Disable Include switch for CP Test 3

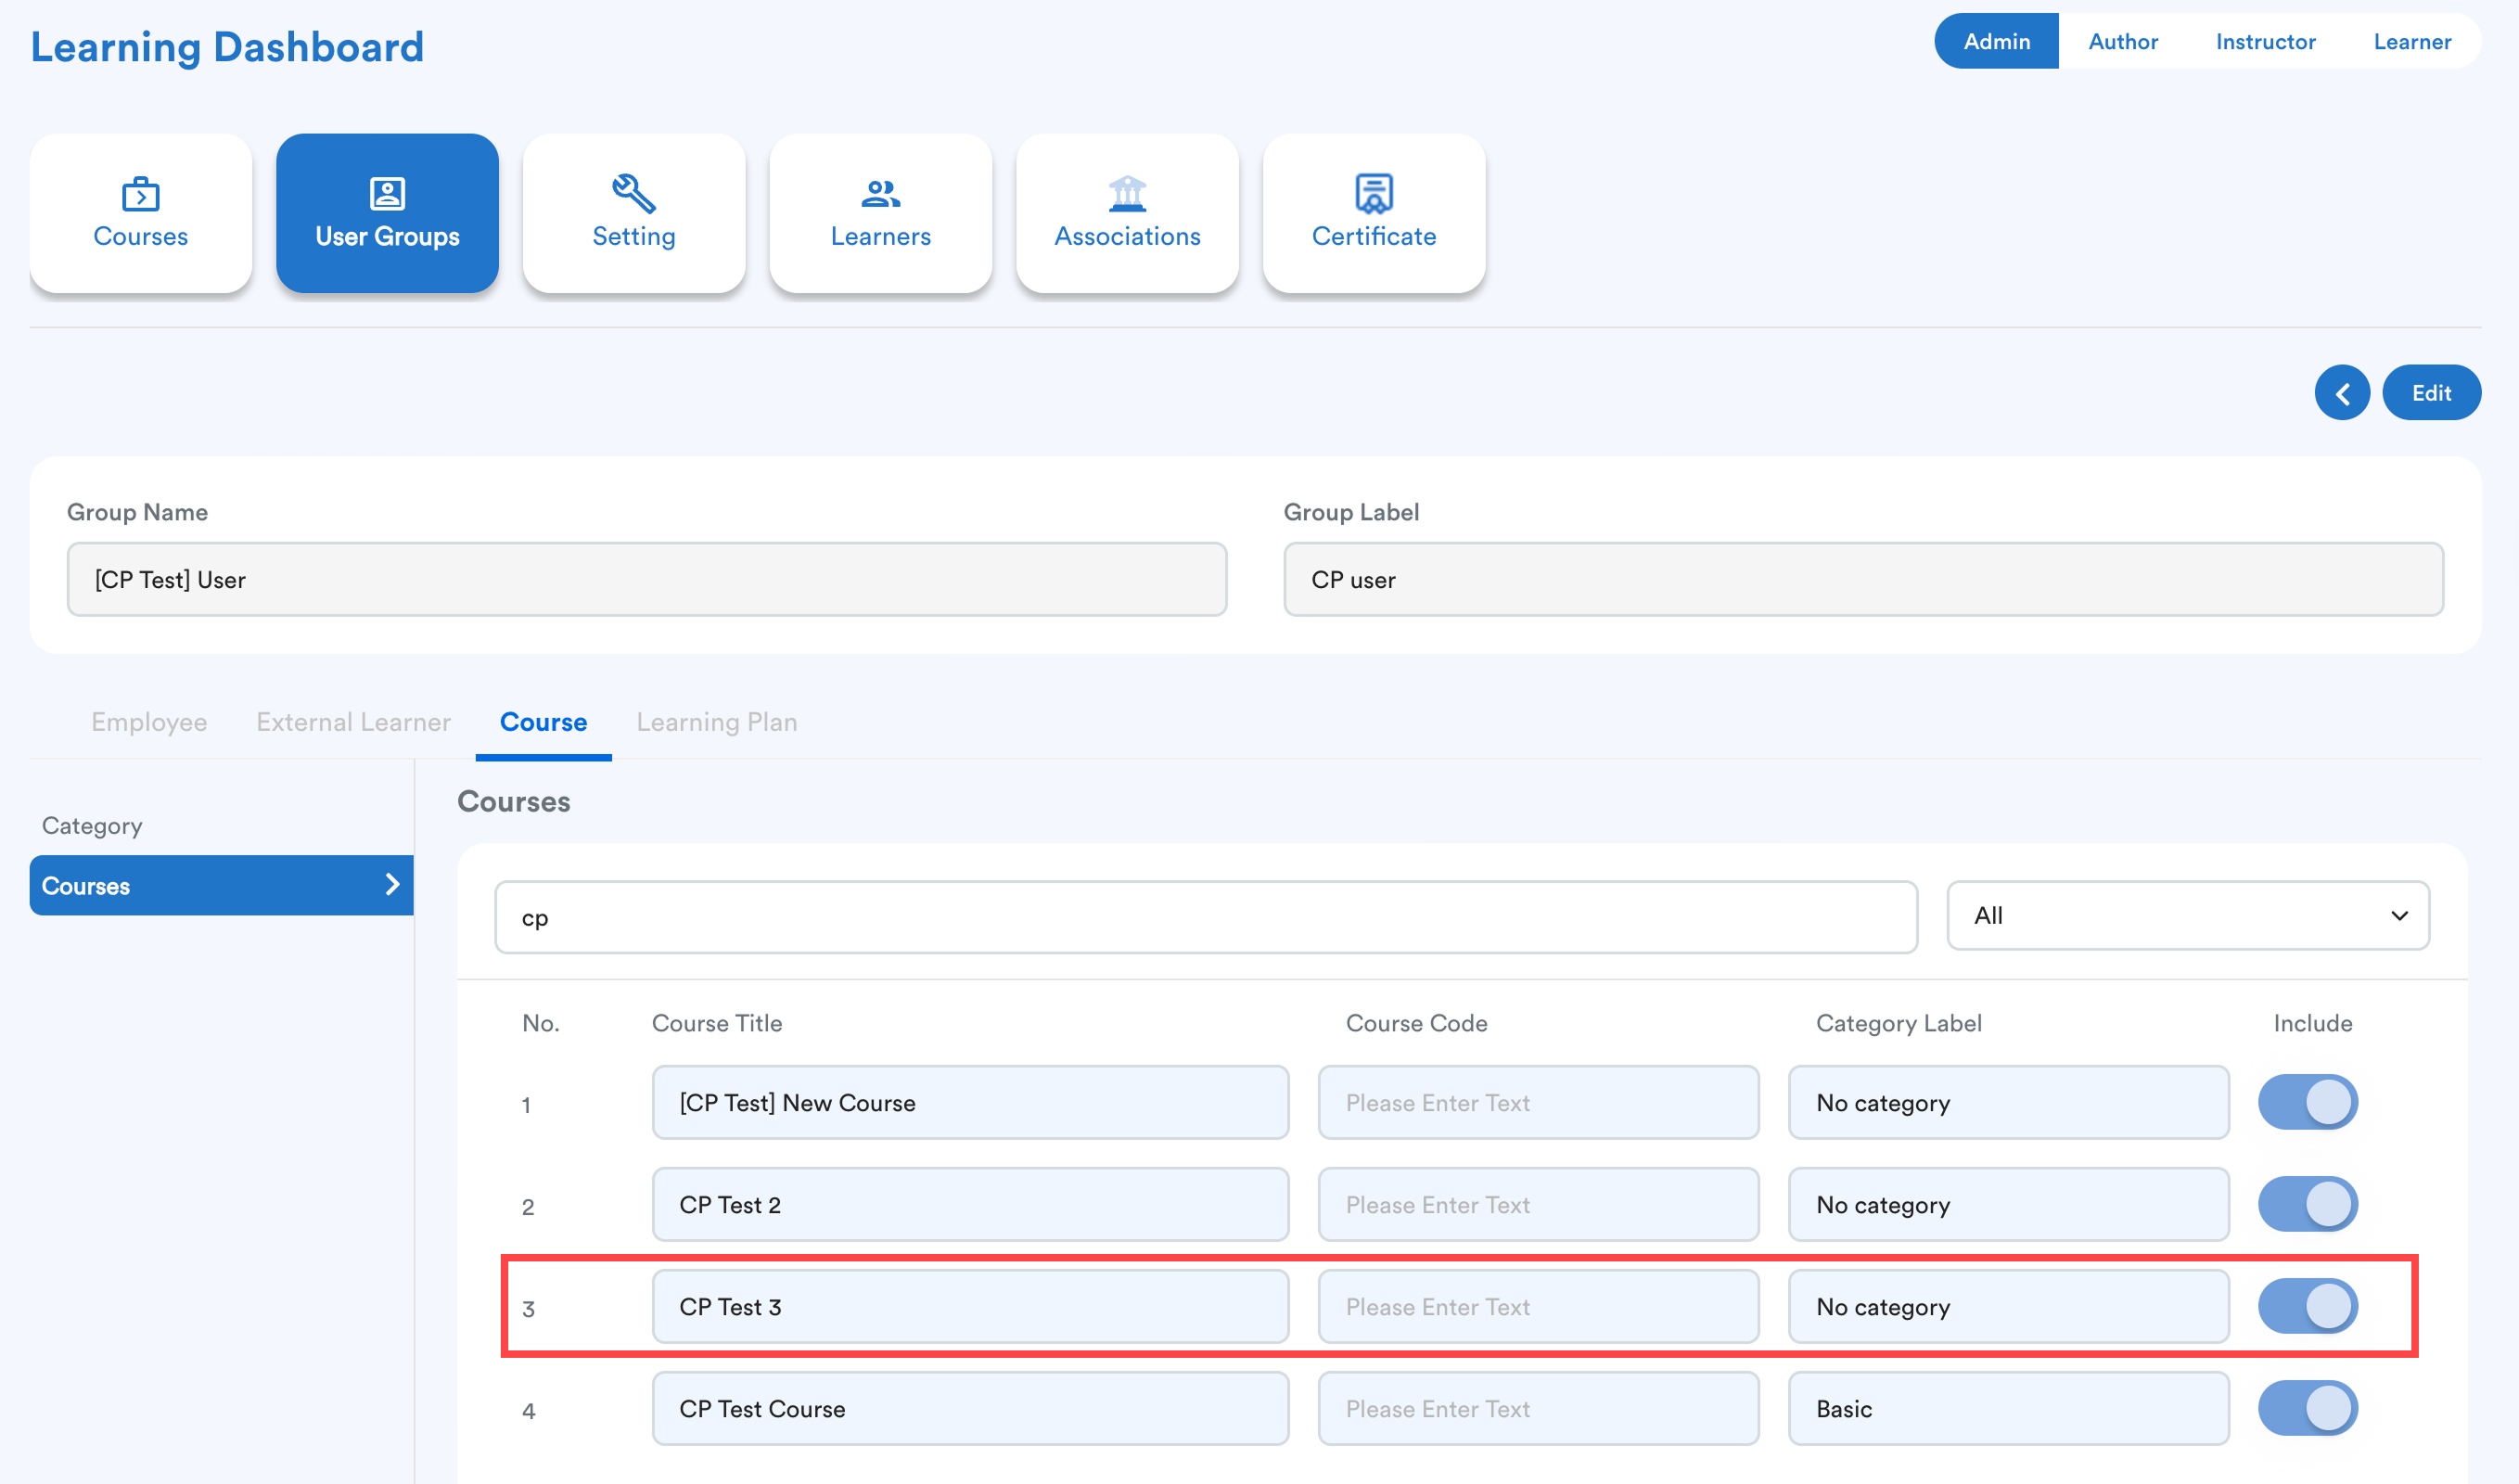coord(2307,1306)
